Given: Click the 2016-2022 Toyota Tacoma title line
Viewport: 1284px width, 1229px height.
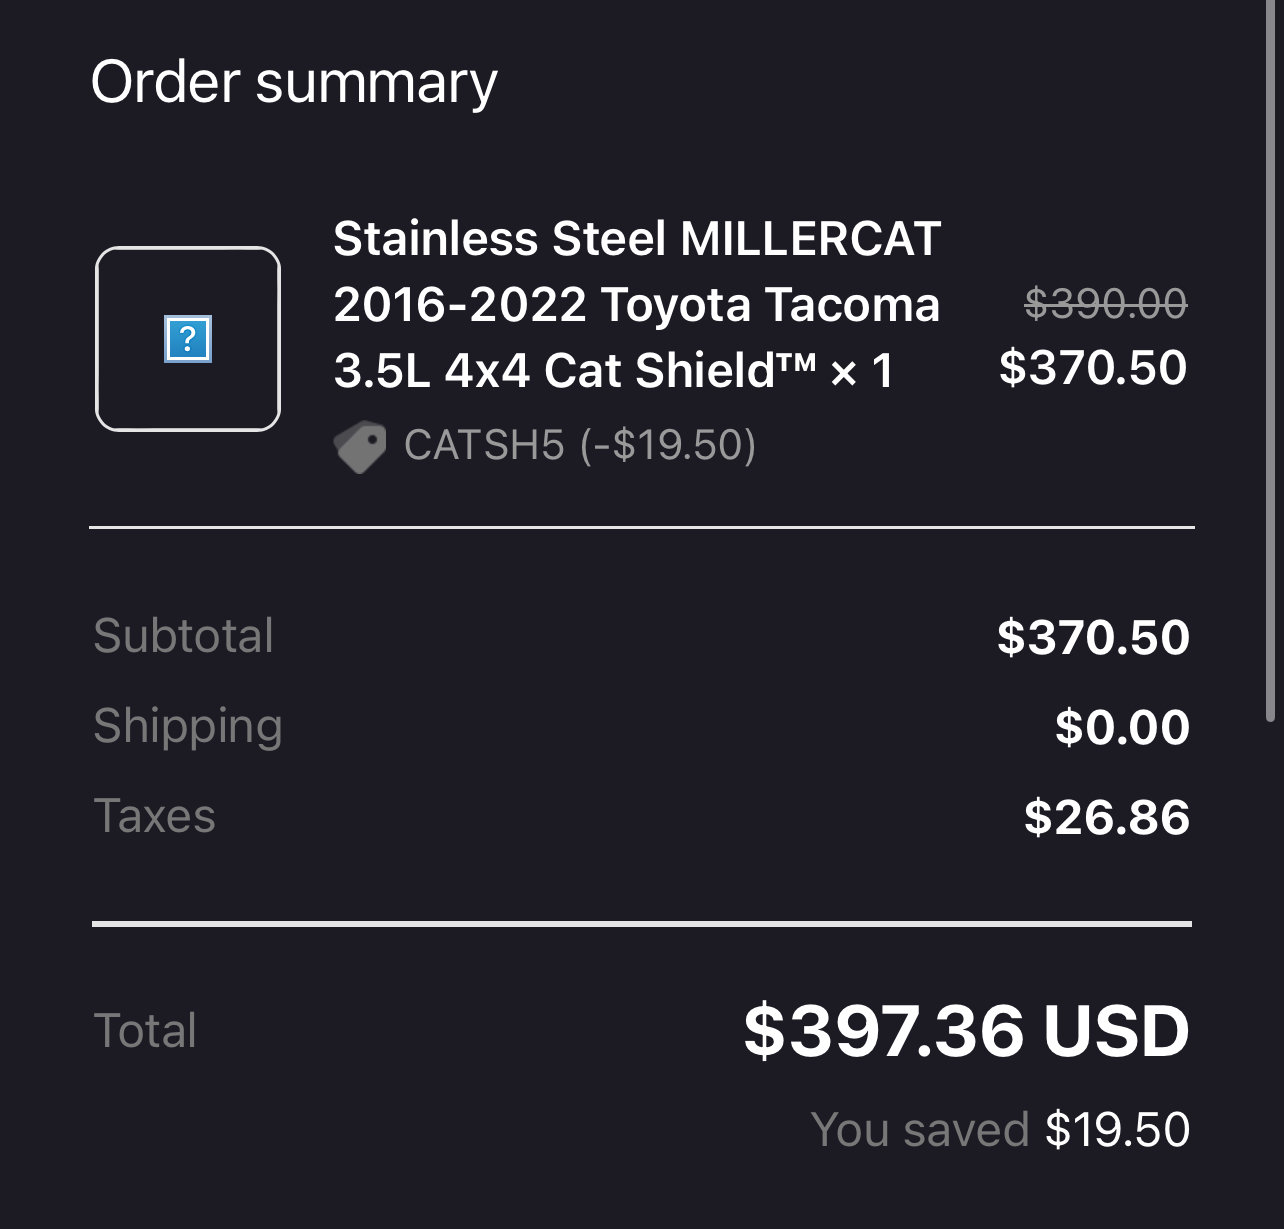Looking at the screenshot, I should pyautogui.click(x=637, y=304).
